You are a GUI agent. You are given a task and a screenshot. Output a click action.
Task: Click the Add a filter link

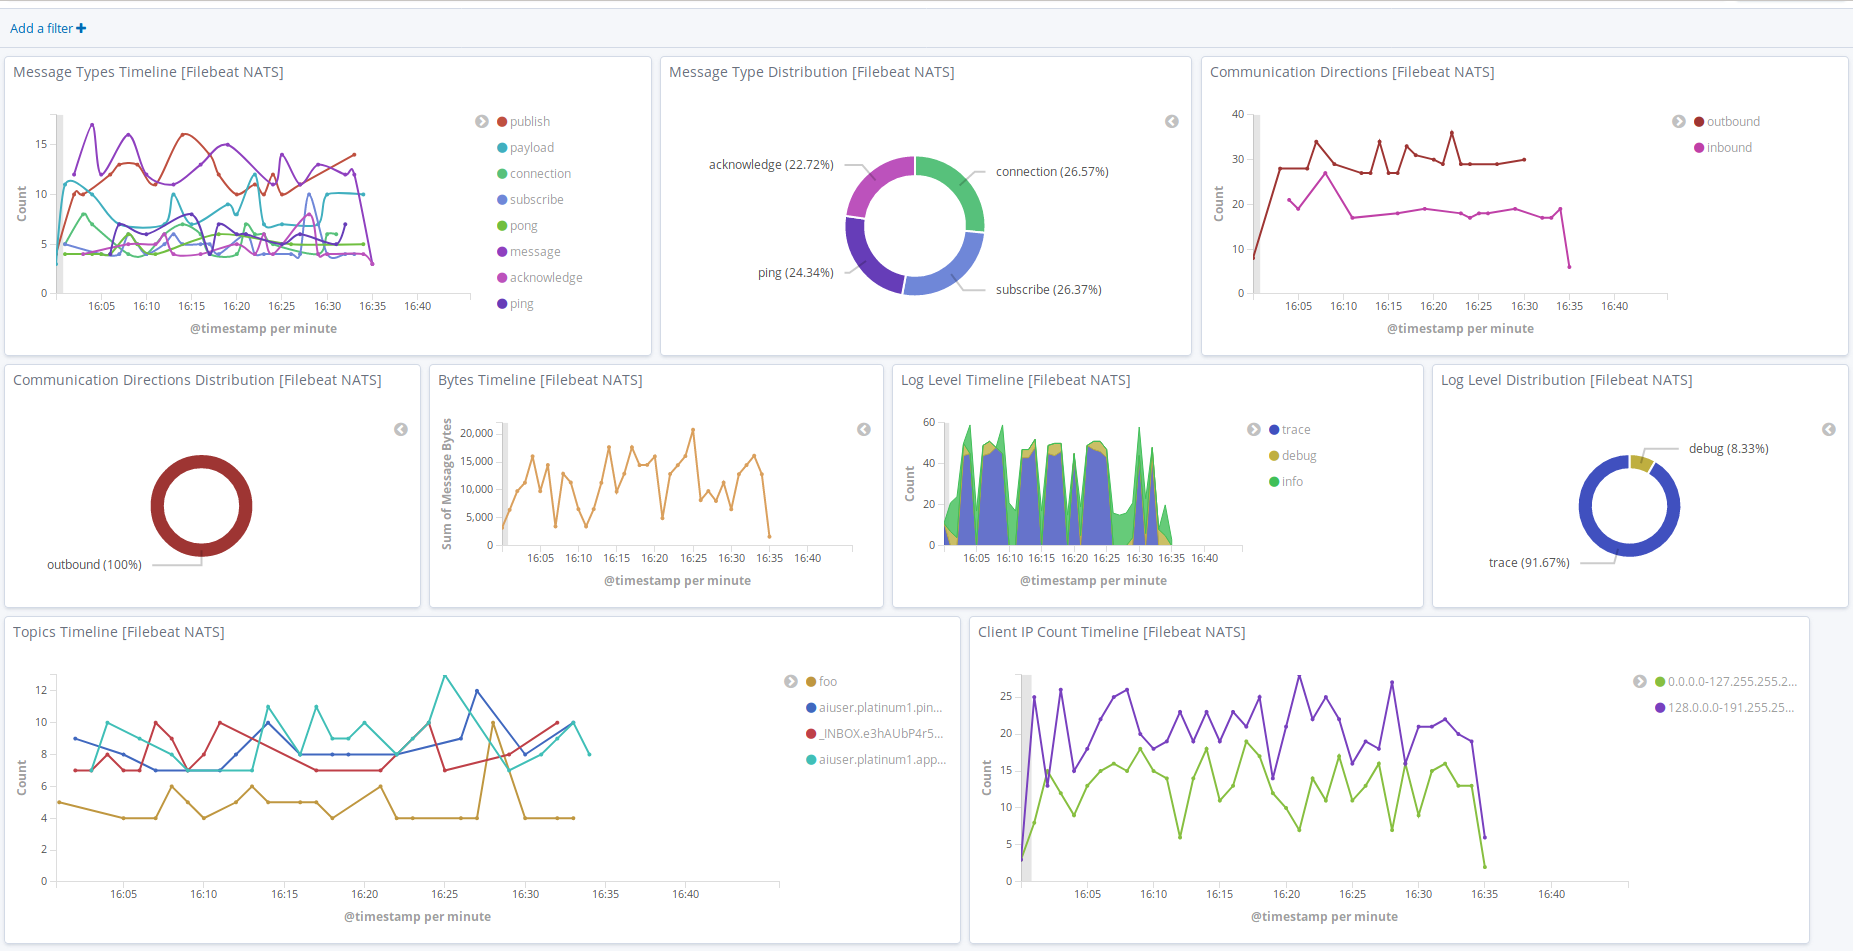click(x=48, y=28)
